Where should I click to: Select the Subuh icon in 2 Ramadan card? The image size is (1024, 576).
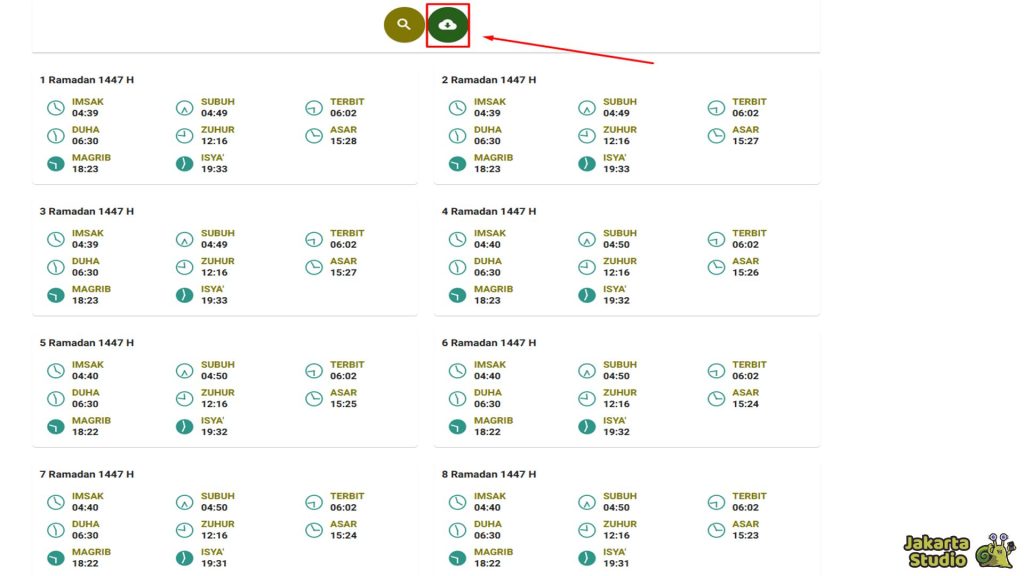click(x=586, y=108)
